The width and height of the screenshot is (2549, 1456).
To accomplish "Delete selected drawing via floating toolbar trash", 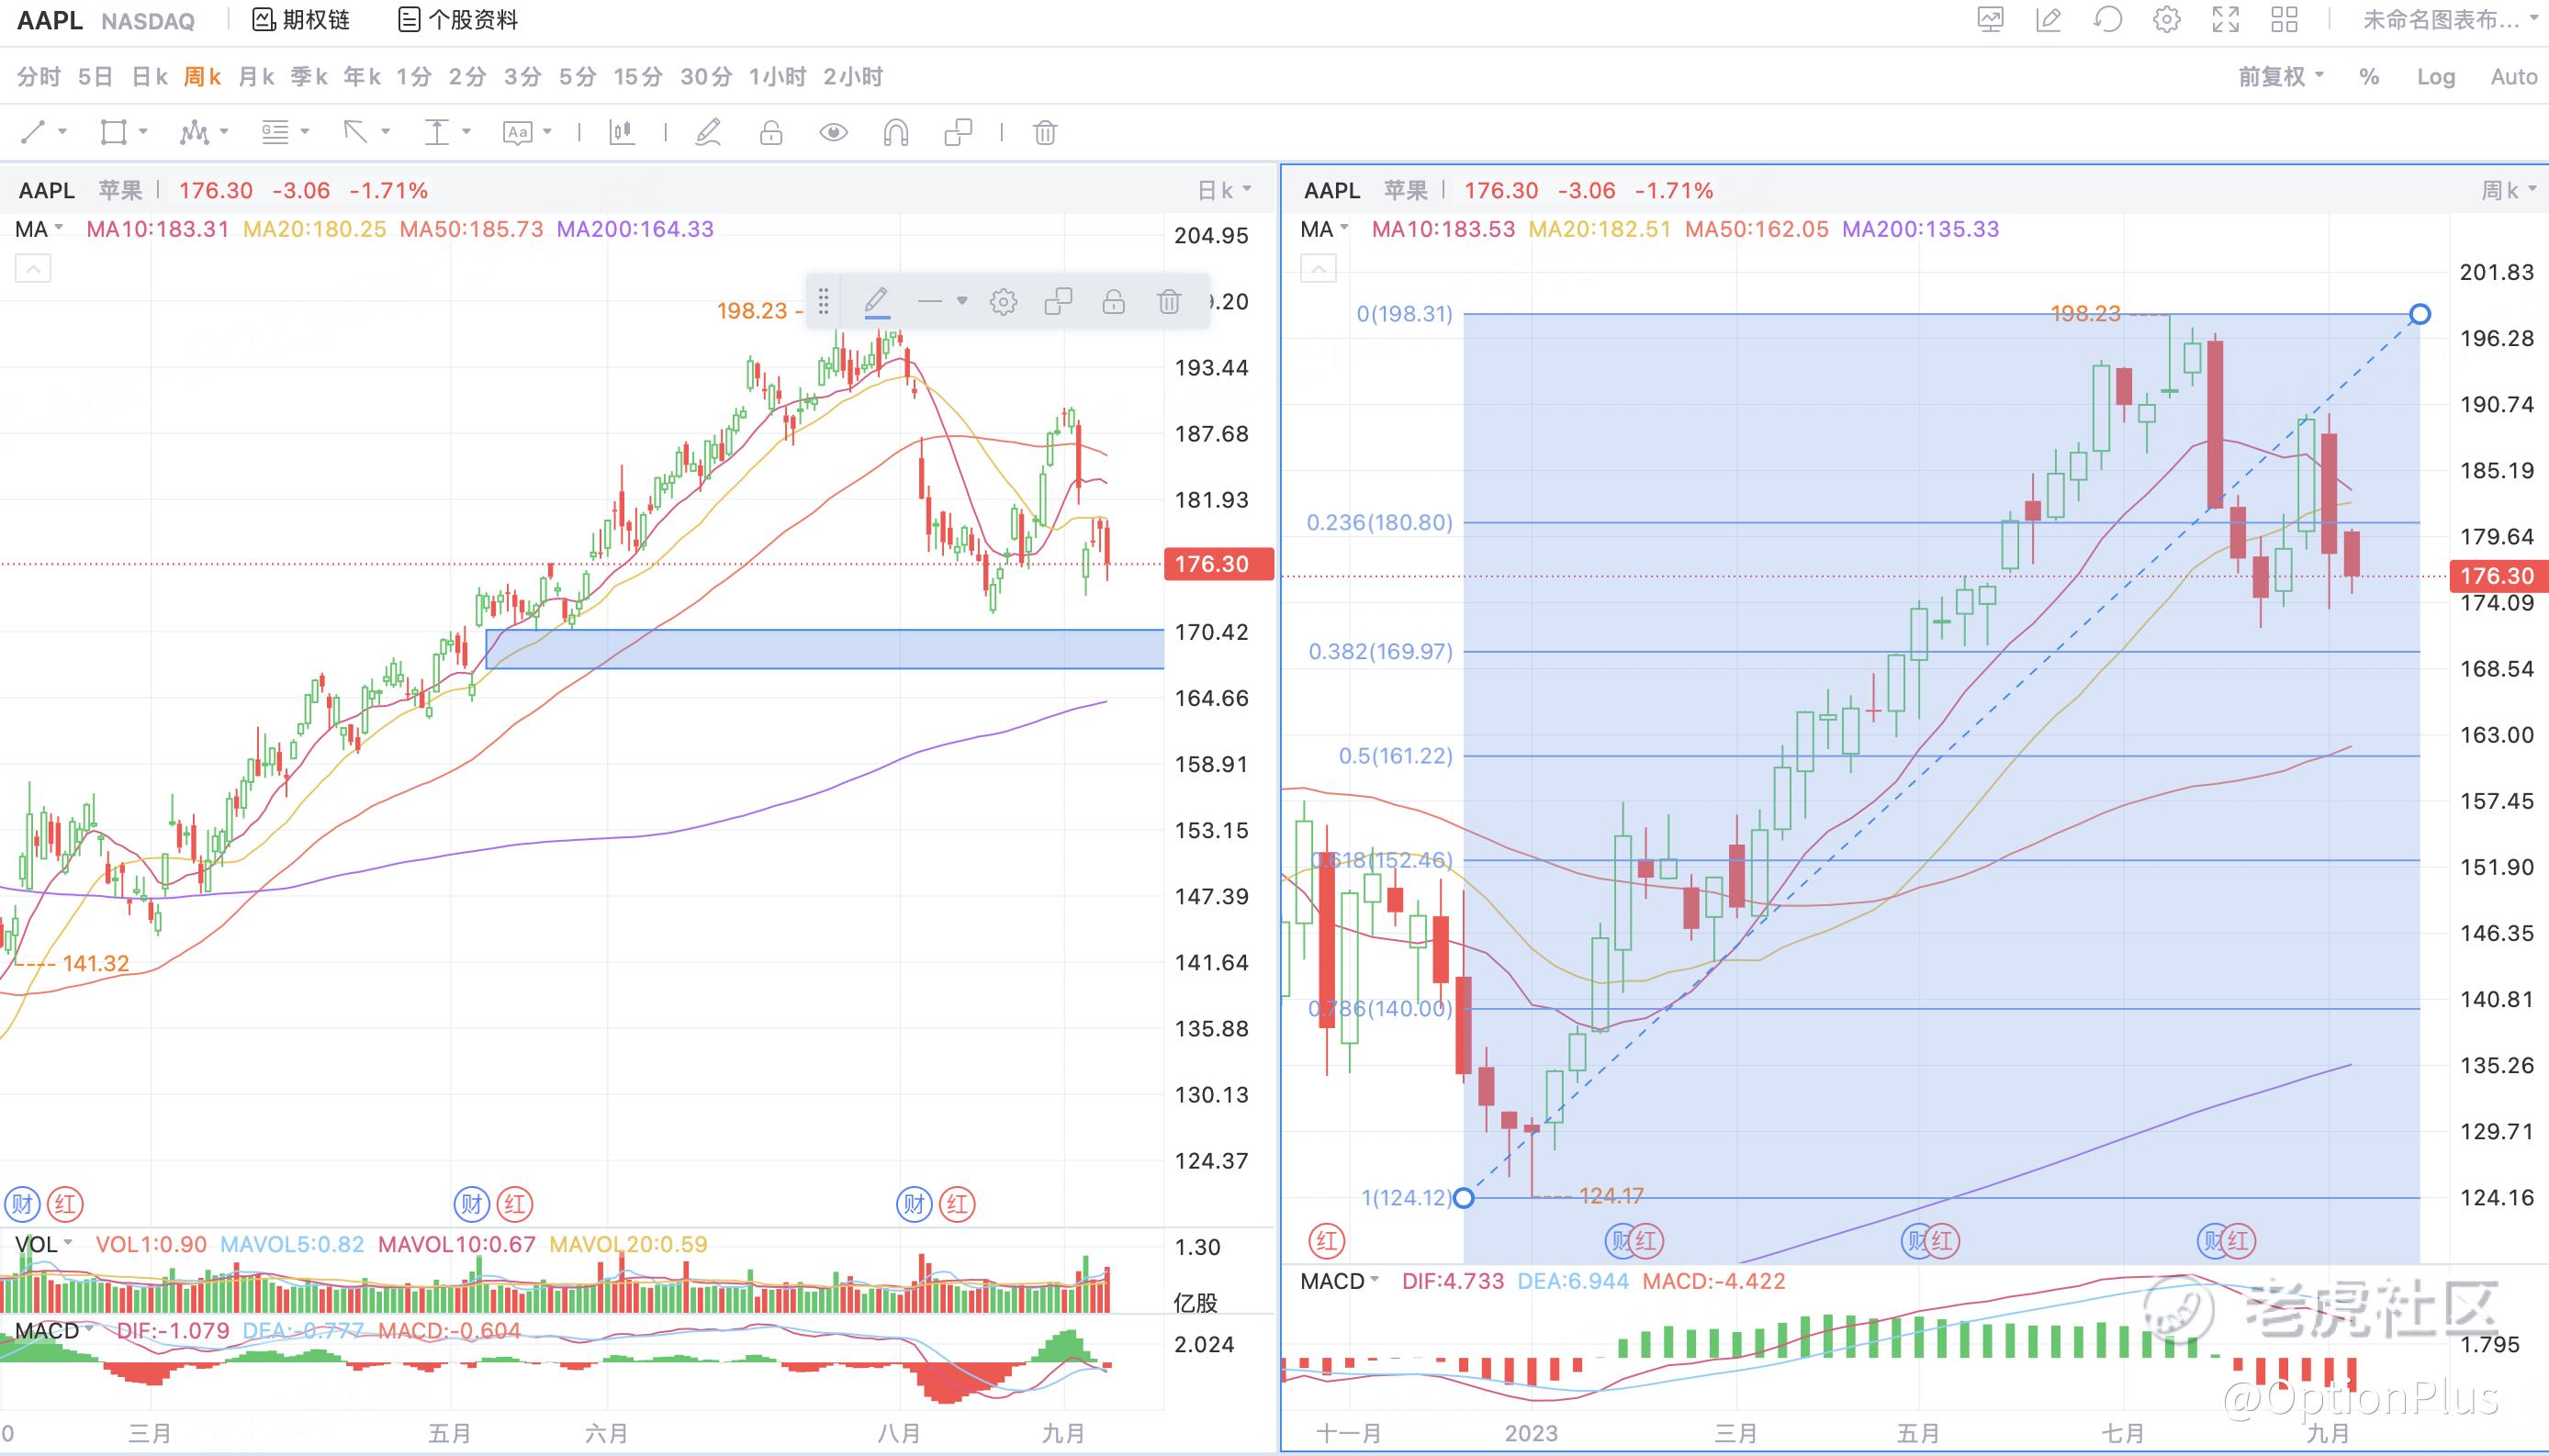I will pos(1169,301).
